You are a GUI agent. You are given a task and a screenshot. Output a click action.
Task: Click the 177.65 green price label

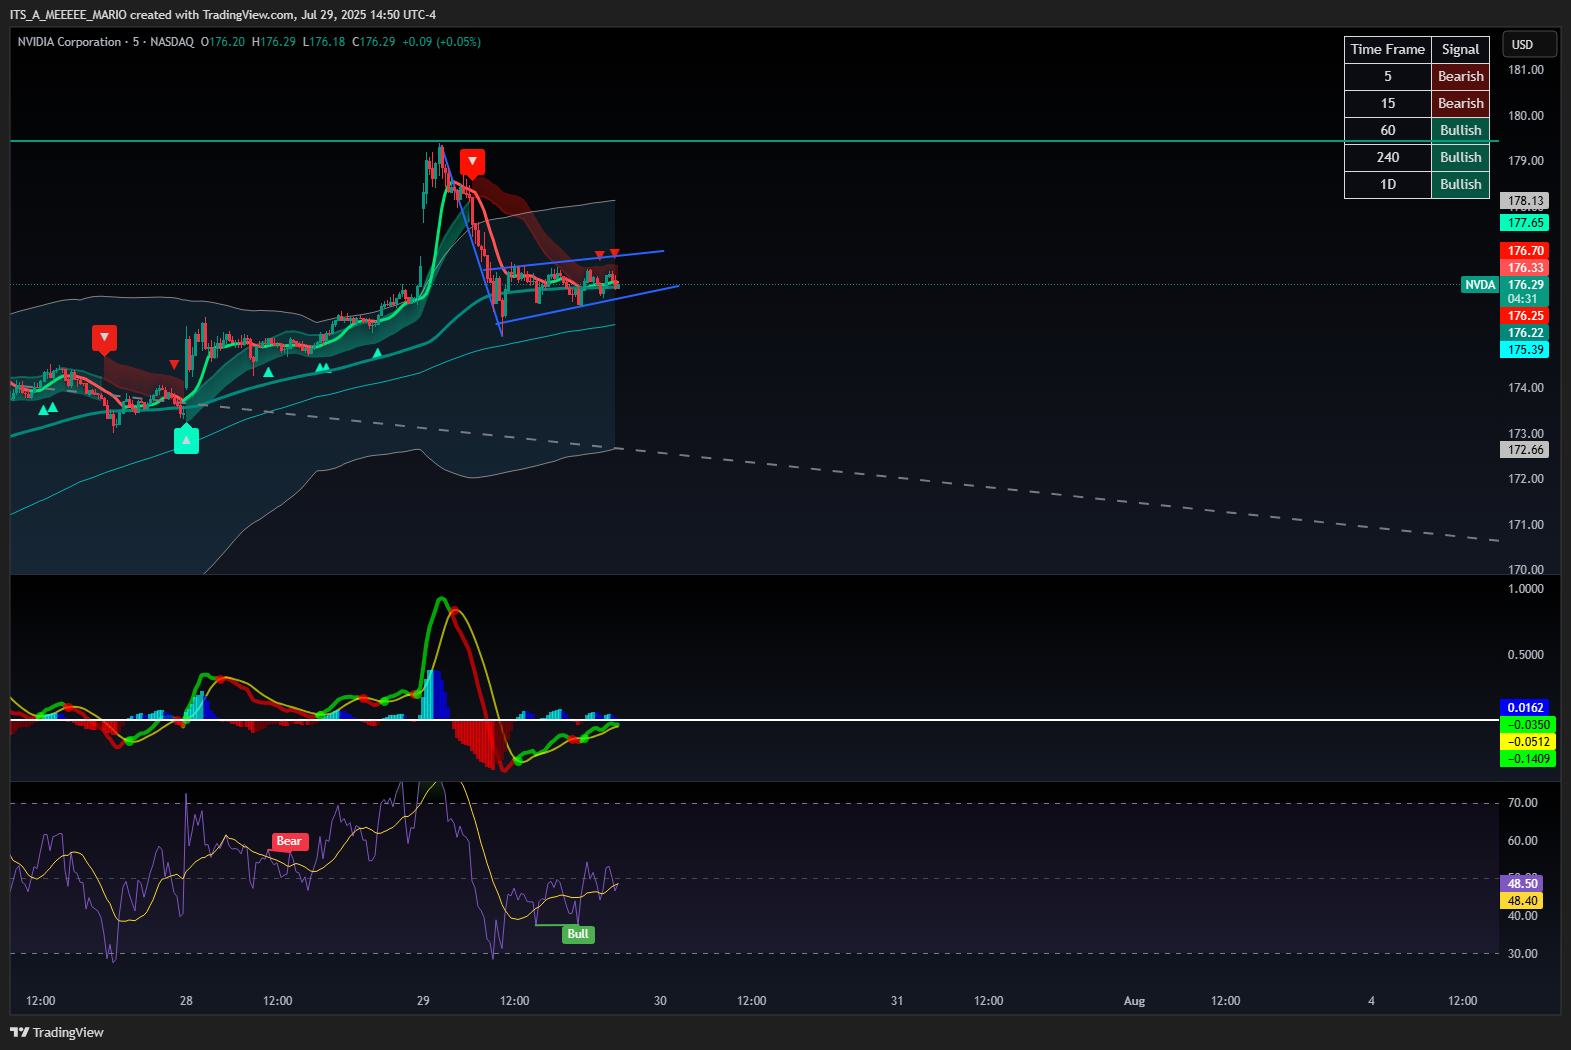pyautogui.click(x=1525, y=223)
